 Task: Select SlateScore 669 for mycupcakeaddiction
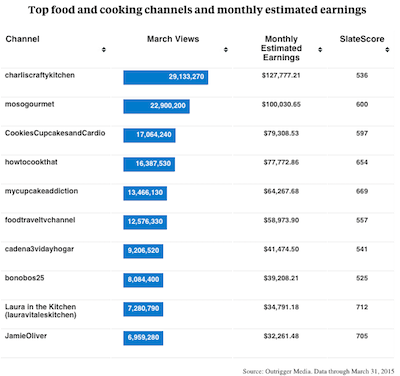click(362, 192)
